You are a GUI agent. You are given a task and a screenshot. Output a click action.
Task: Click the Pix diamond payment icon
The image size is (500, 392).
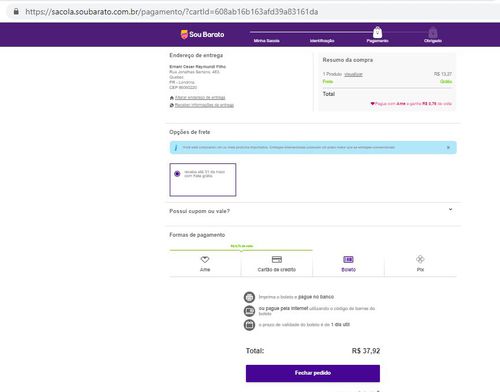point(420,259)
